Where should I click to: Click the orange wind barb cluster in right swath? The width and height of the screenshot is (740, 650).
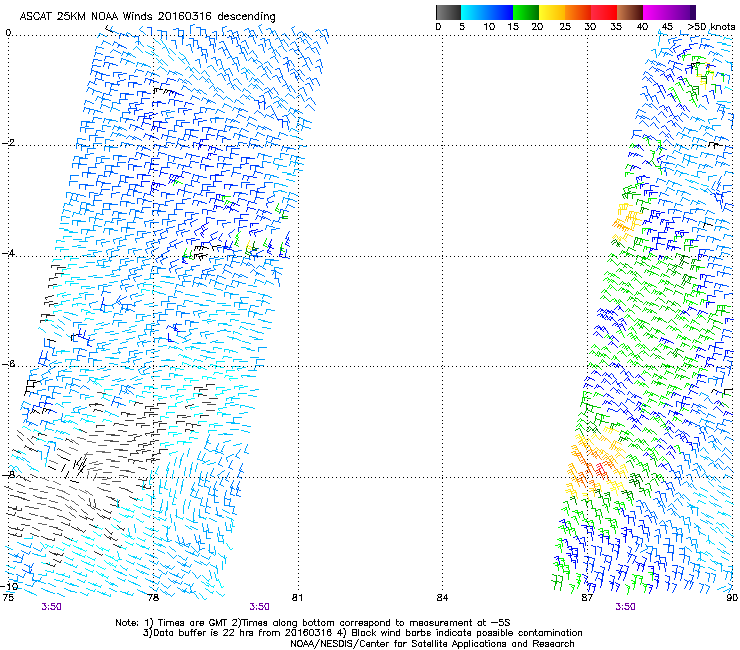590,462
